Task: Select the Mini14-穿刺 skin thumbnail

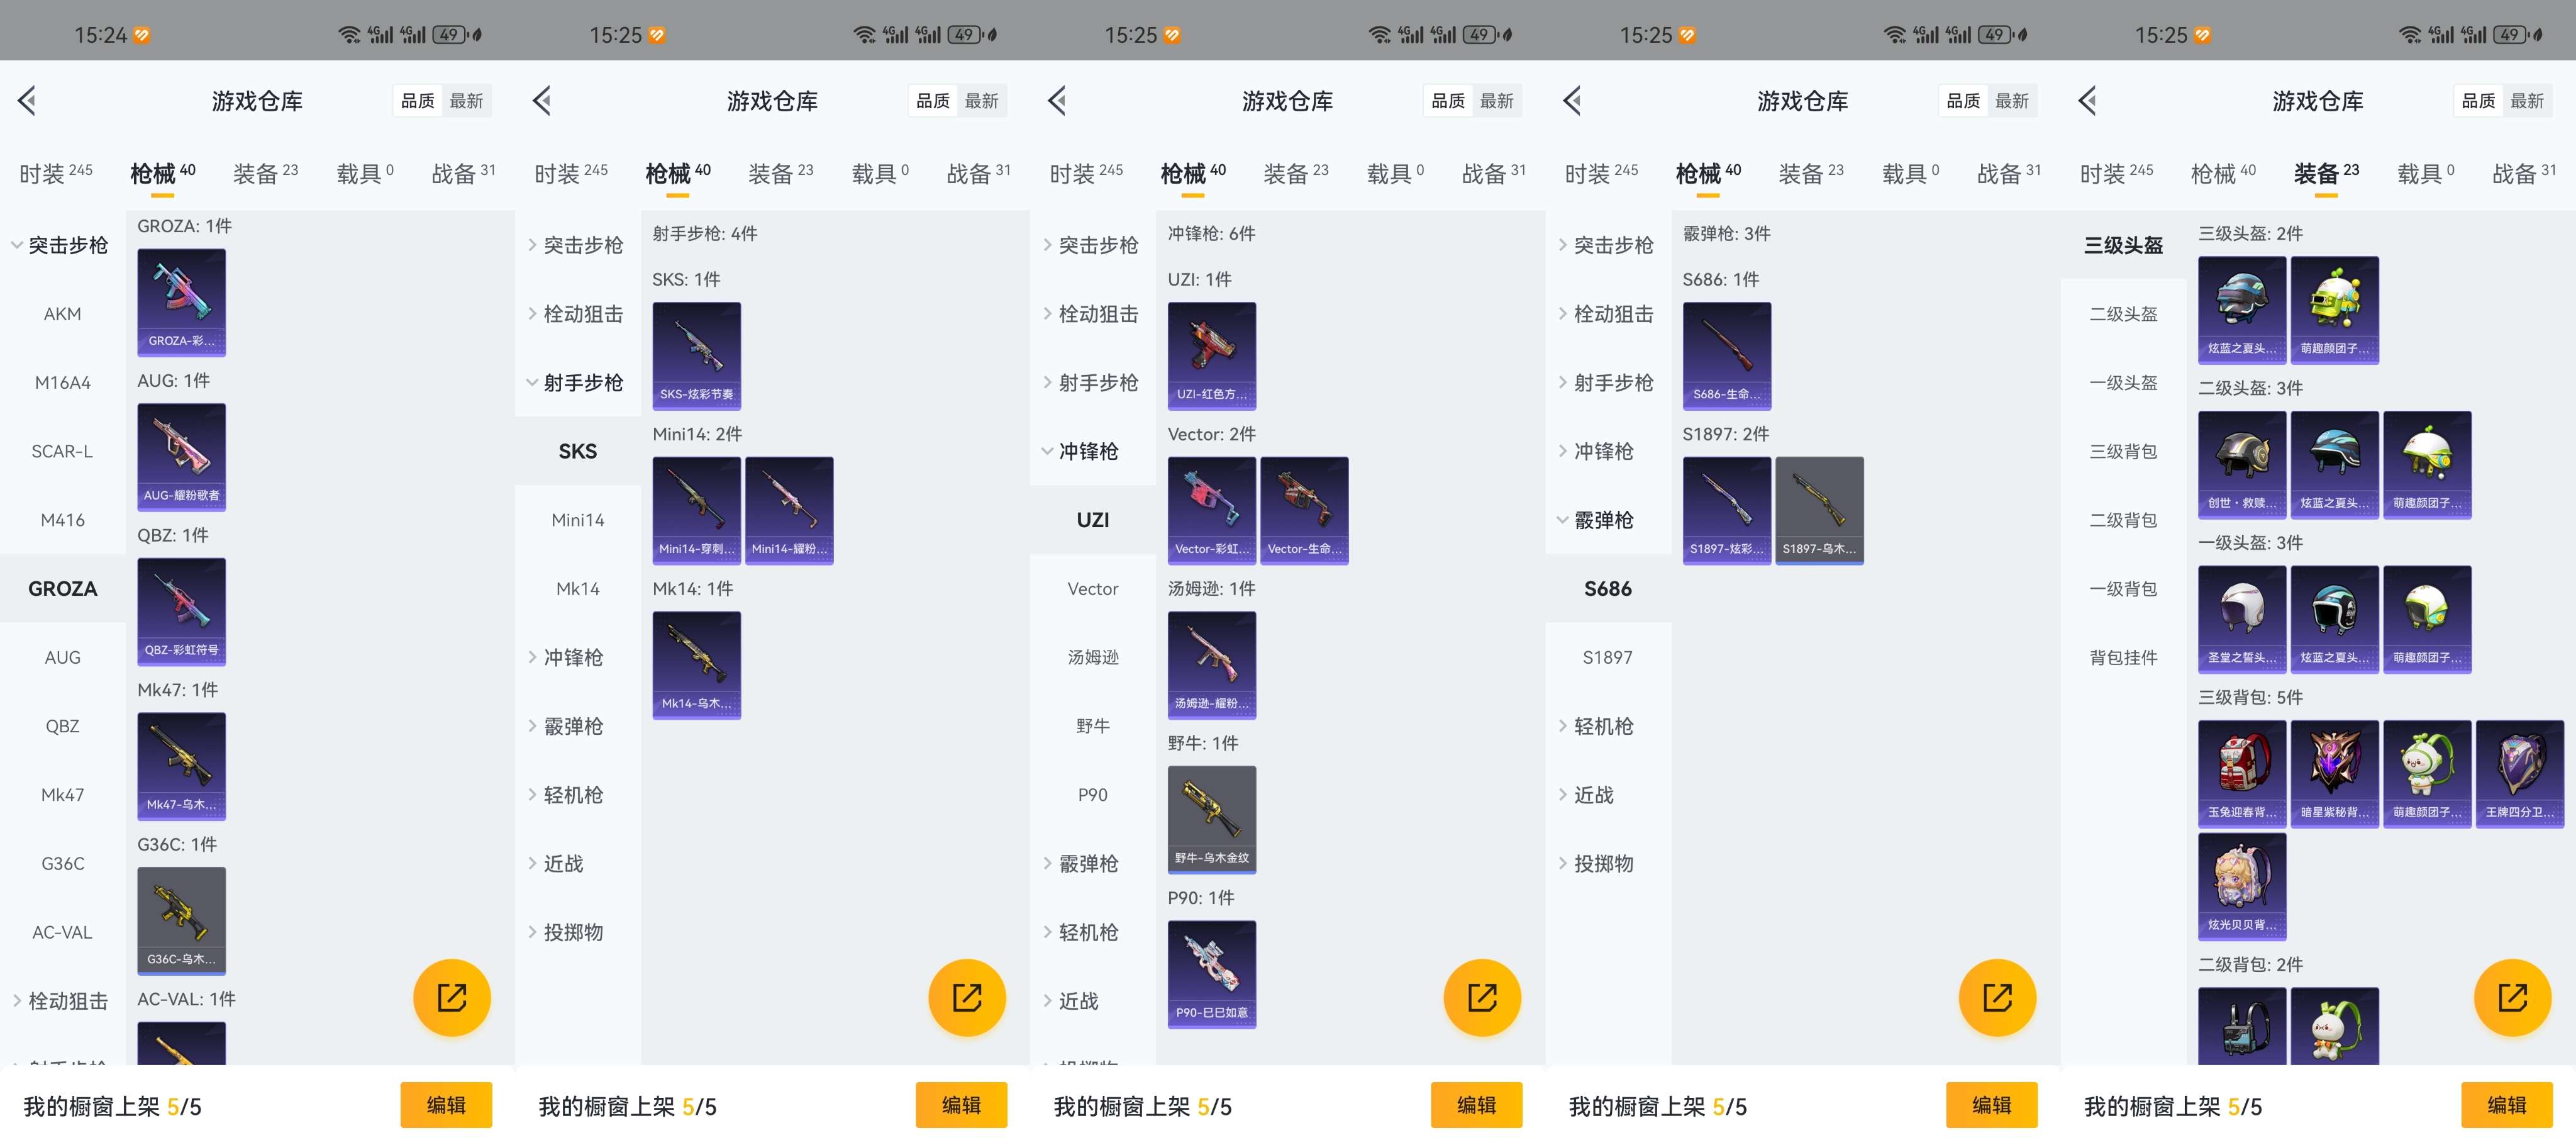Action: (696, 511)
